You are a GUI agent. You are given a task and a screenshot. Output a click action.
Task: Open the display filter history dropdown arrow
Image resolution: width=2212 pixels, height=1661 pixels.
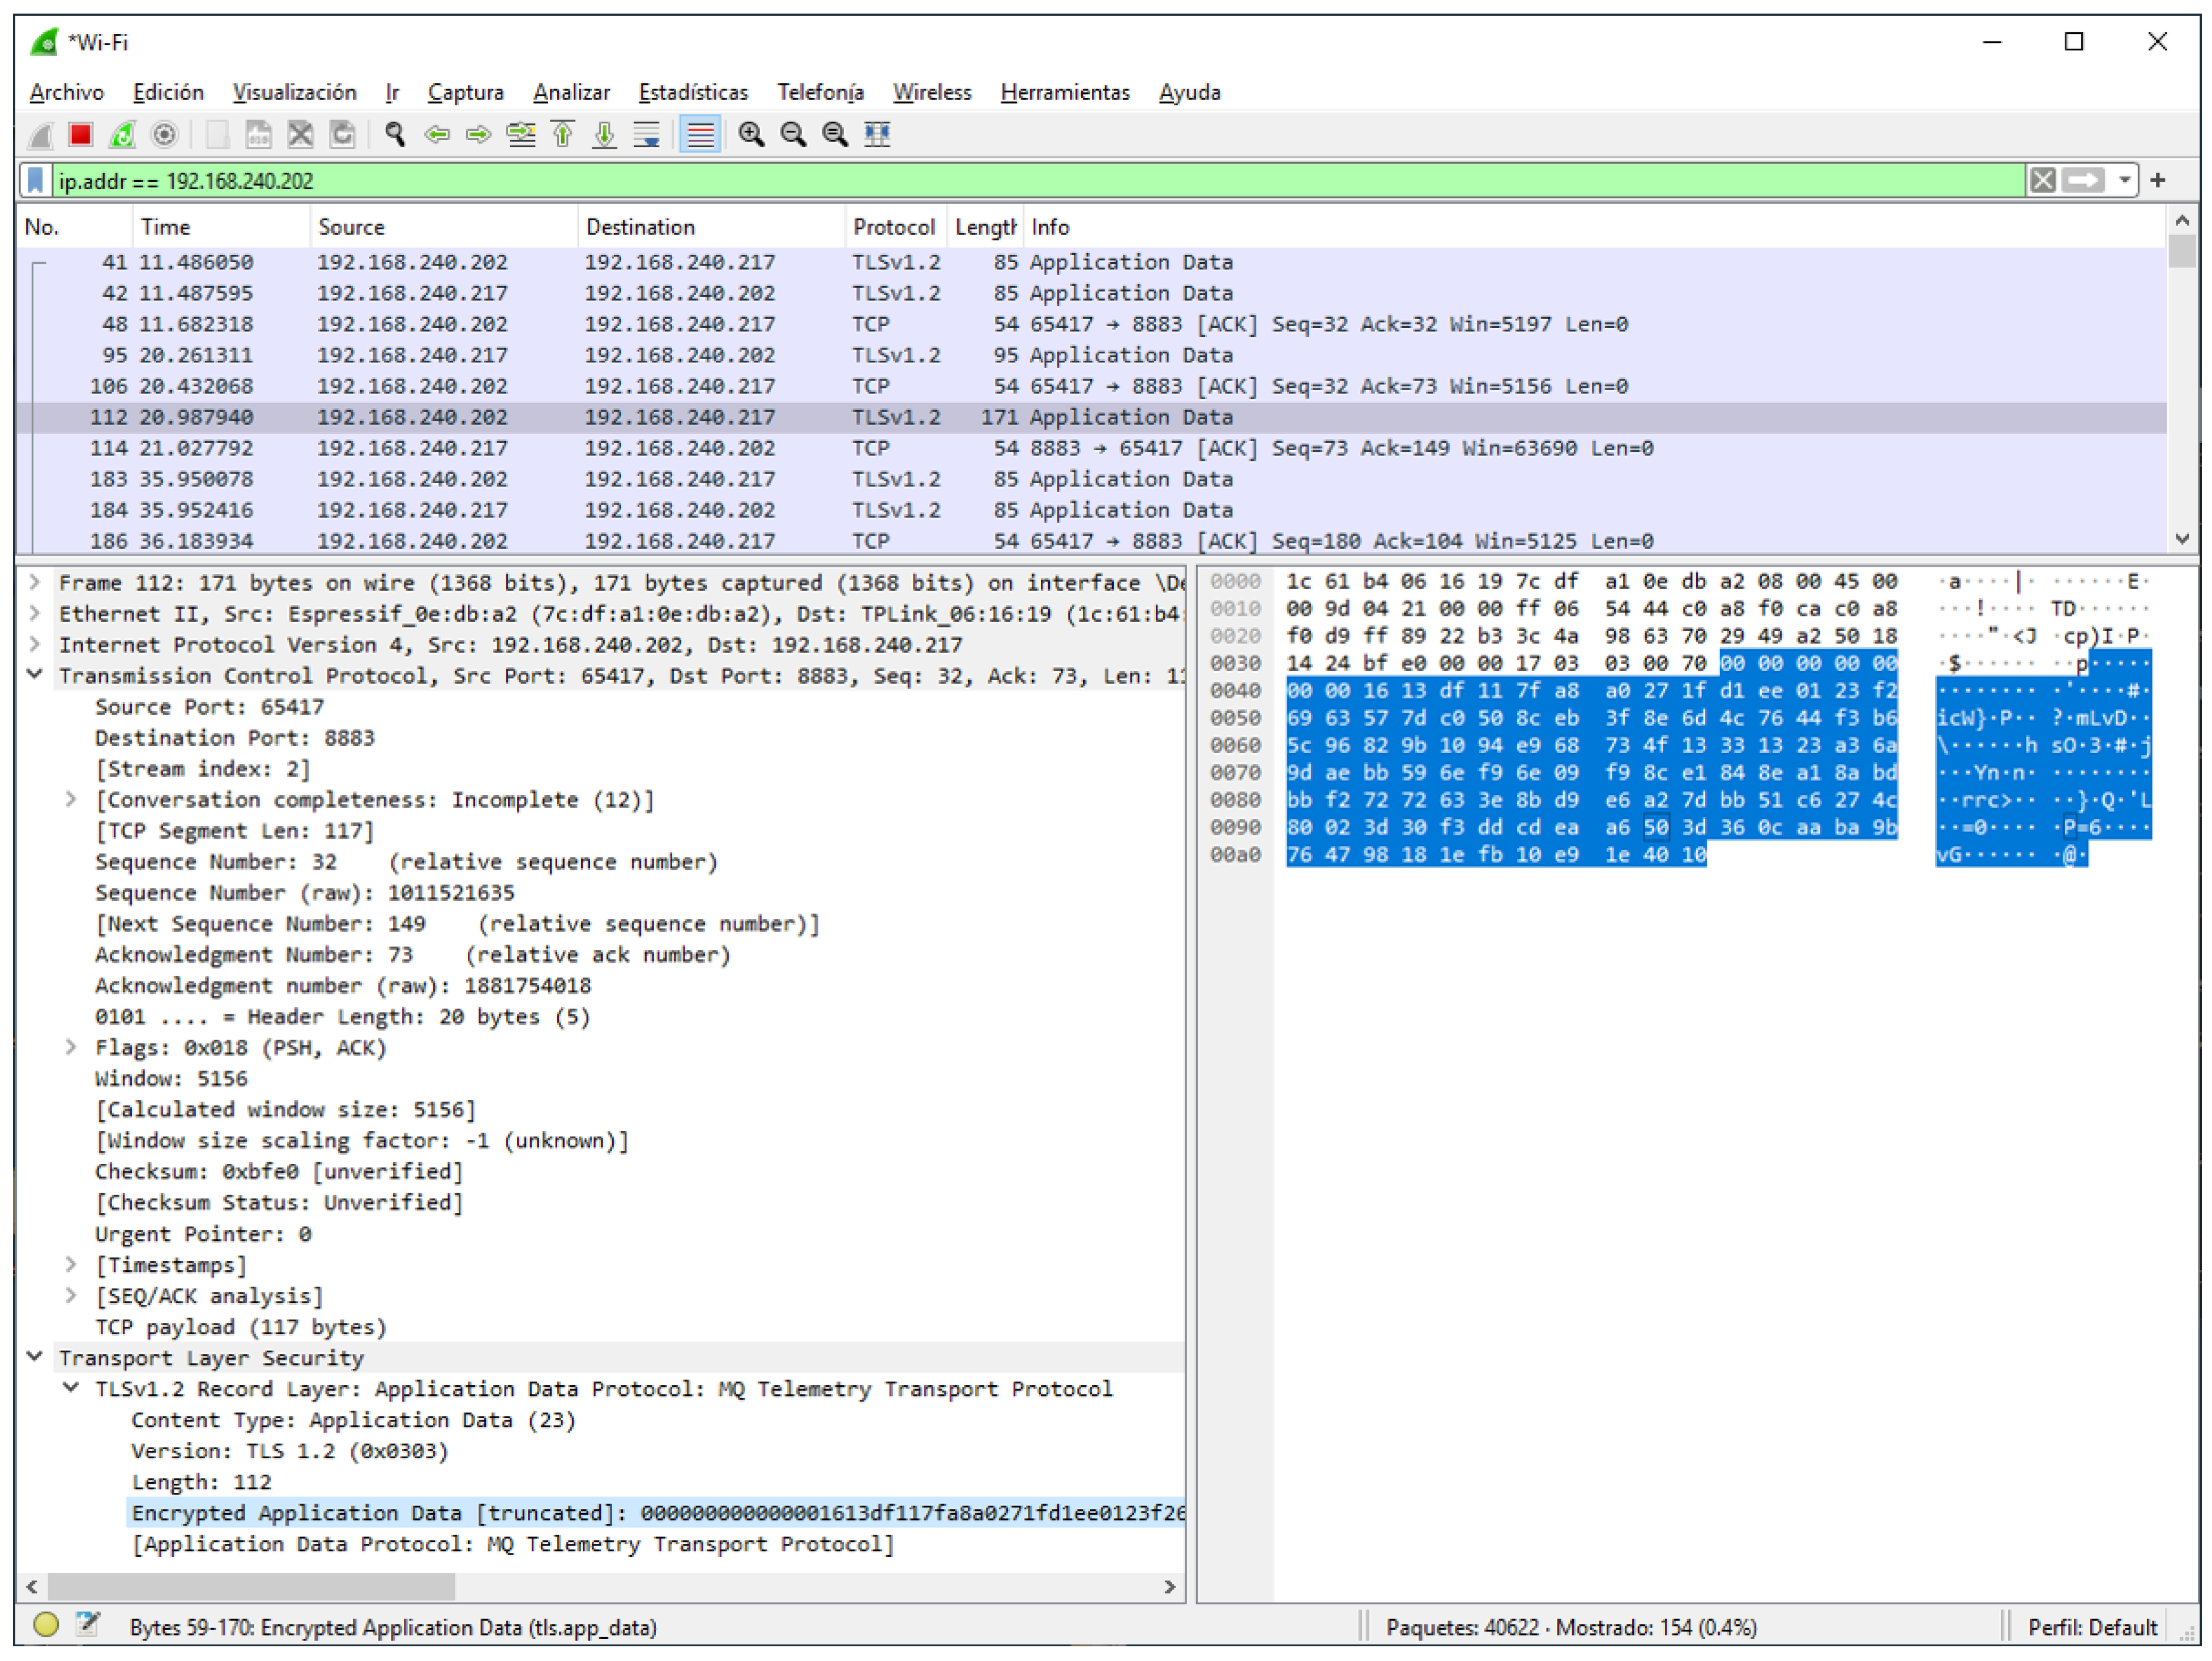coord(2124,181)
